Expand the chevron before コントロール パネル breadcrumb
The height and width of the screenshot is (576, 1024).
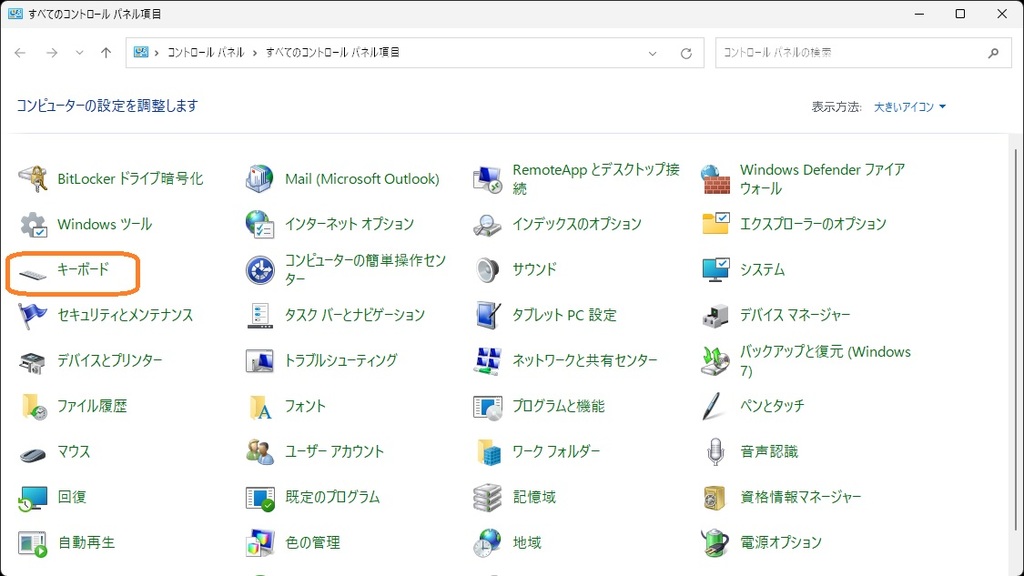(157, 53)
